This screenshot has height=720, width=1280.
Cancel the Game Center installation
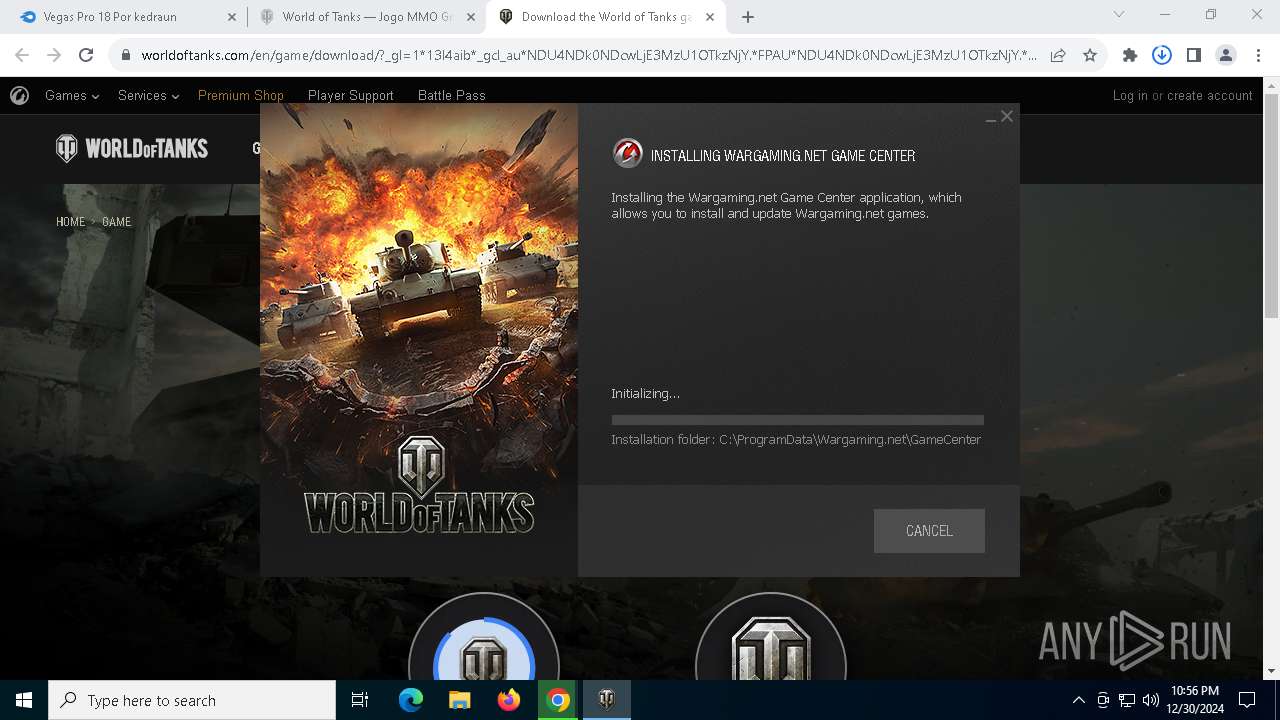tap(929, 531)
